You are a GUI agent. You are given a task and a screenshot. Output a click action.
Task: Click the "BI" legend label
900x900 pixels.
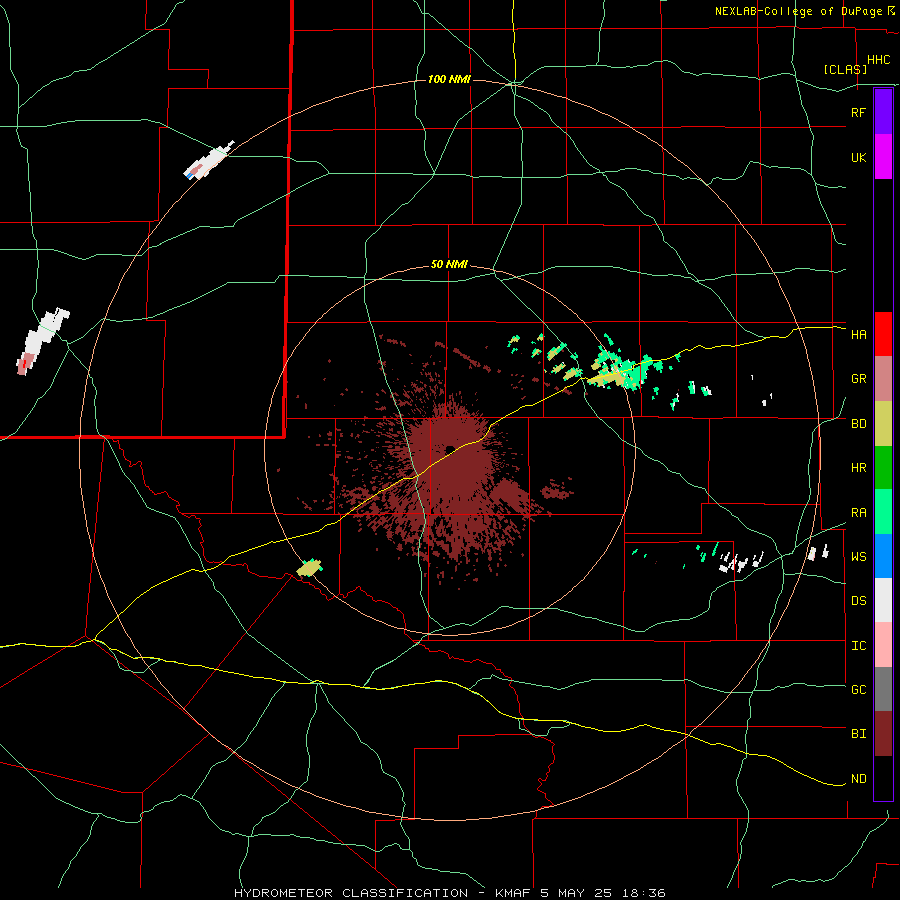click(858, 734)
